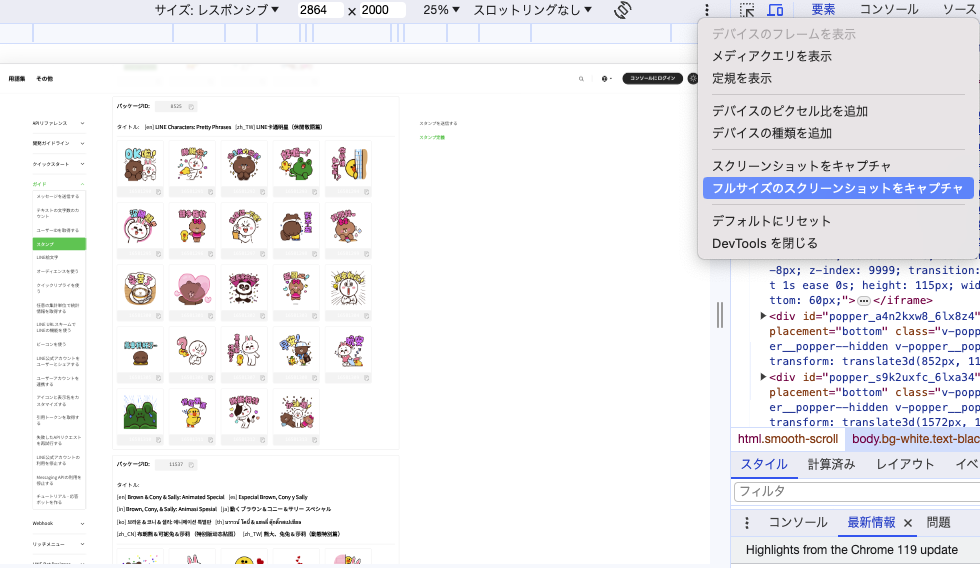This screenshot has height=568, width=980.
Task: Expand the リッチメニュー sidebar section
Action: click(59, 544)
